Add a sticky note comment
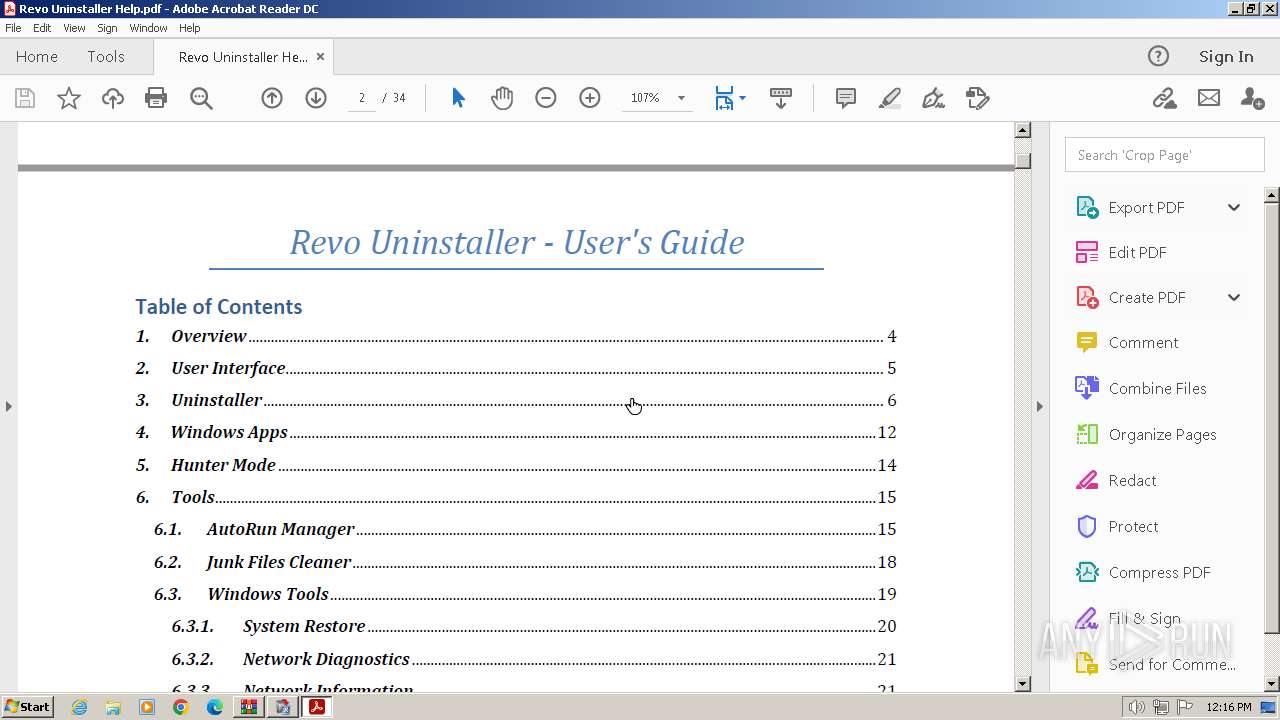The height and width of the screenshot is (720, 1280). point(846,98)
